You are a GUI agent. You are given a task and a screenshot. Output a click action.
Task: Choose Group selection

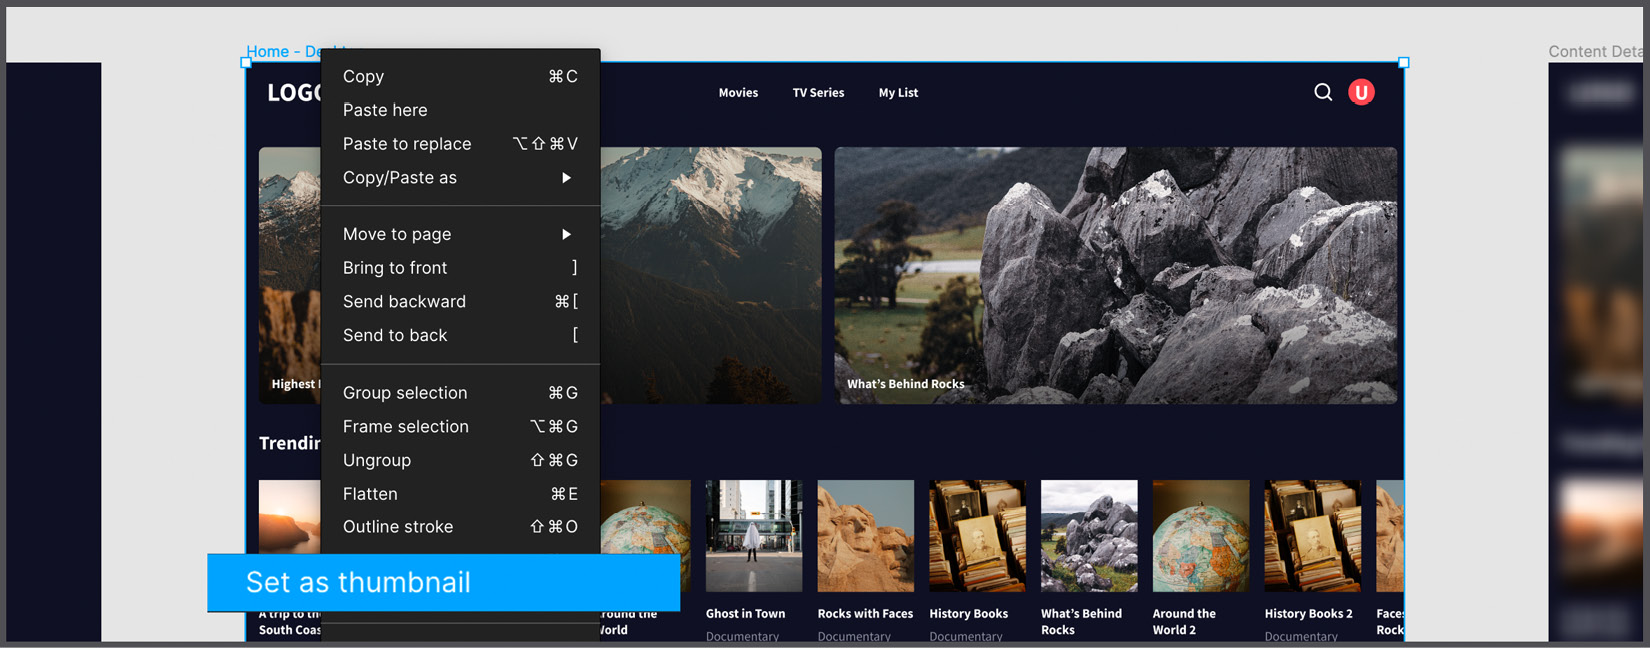tap(460, 393)
